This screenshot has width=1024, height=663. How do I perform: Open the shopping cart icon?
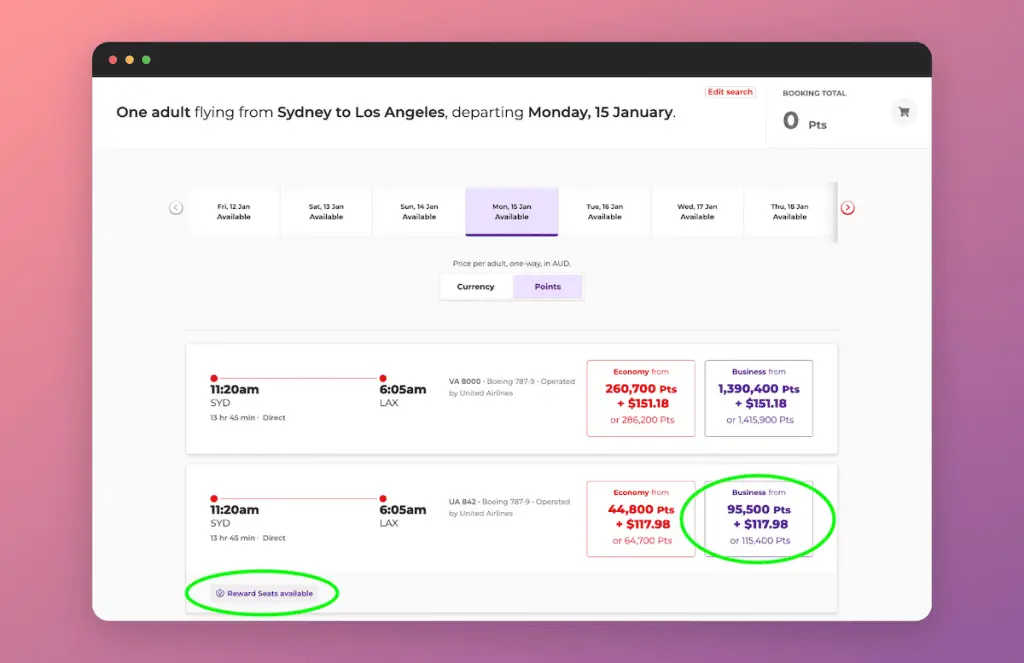coord(904,112)
